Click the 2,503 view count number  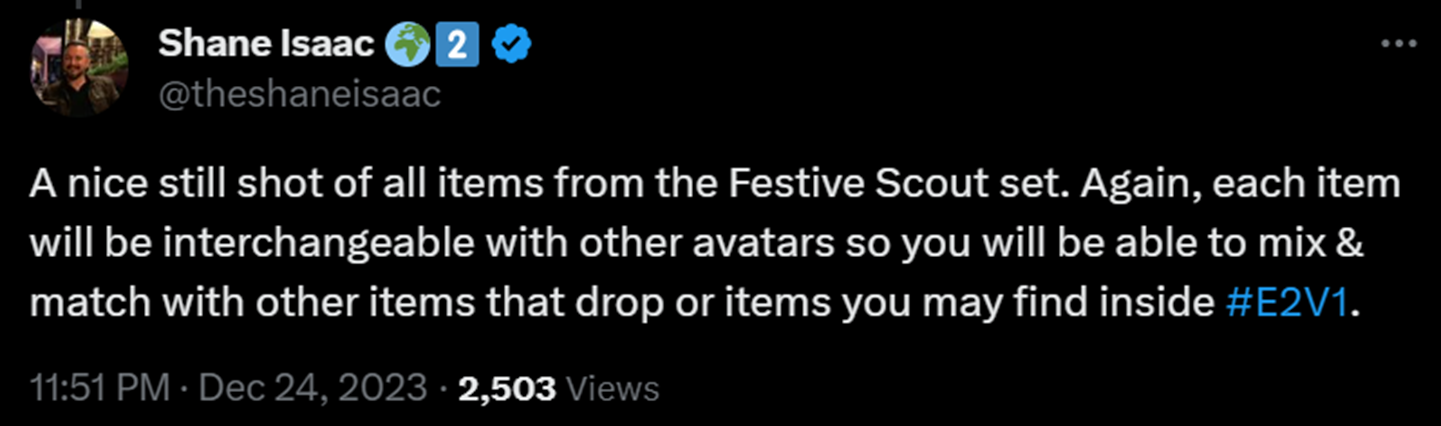click(x=507, y=388)
